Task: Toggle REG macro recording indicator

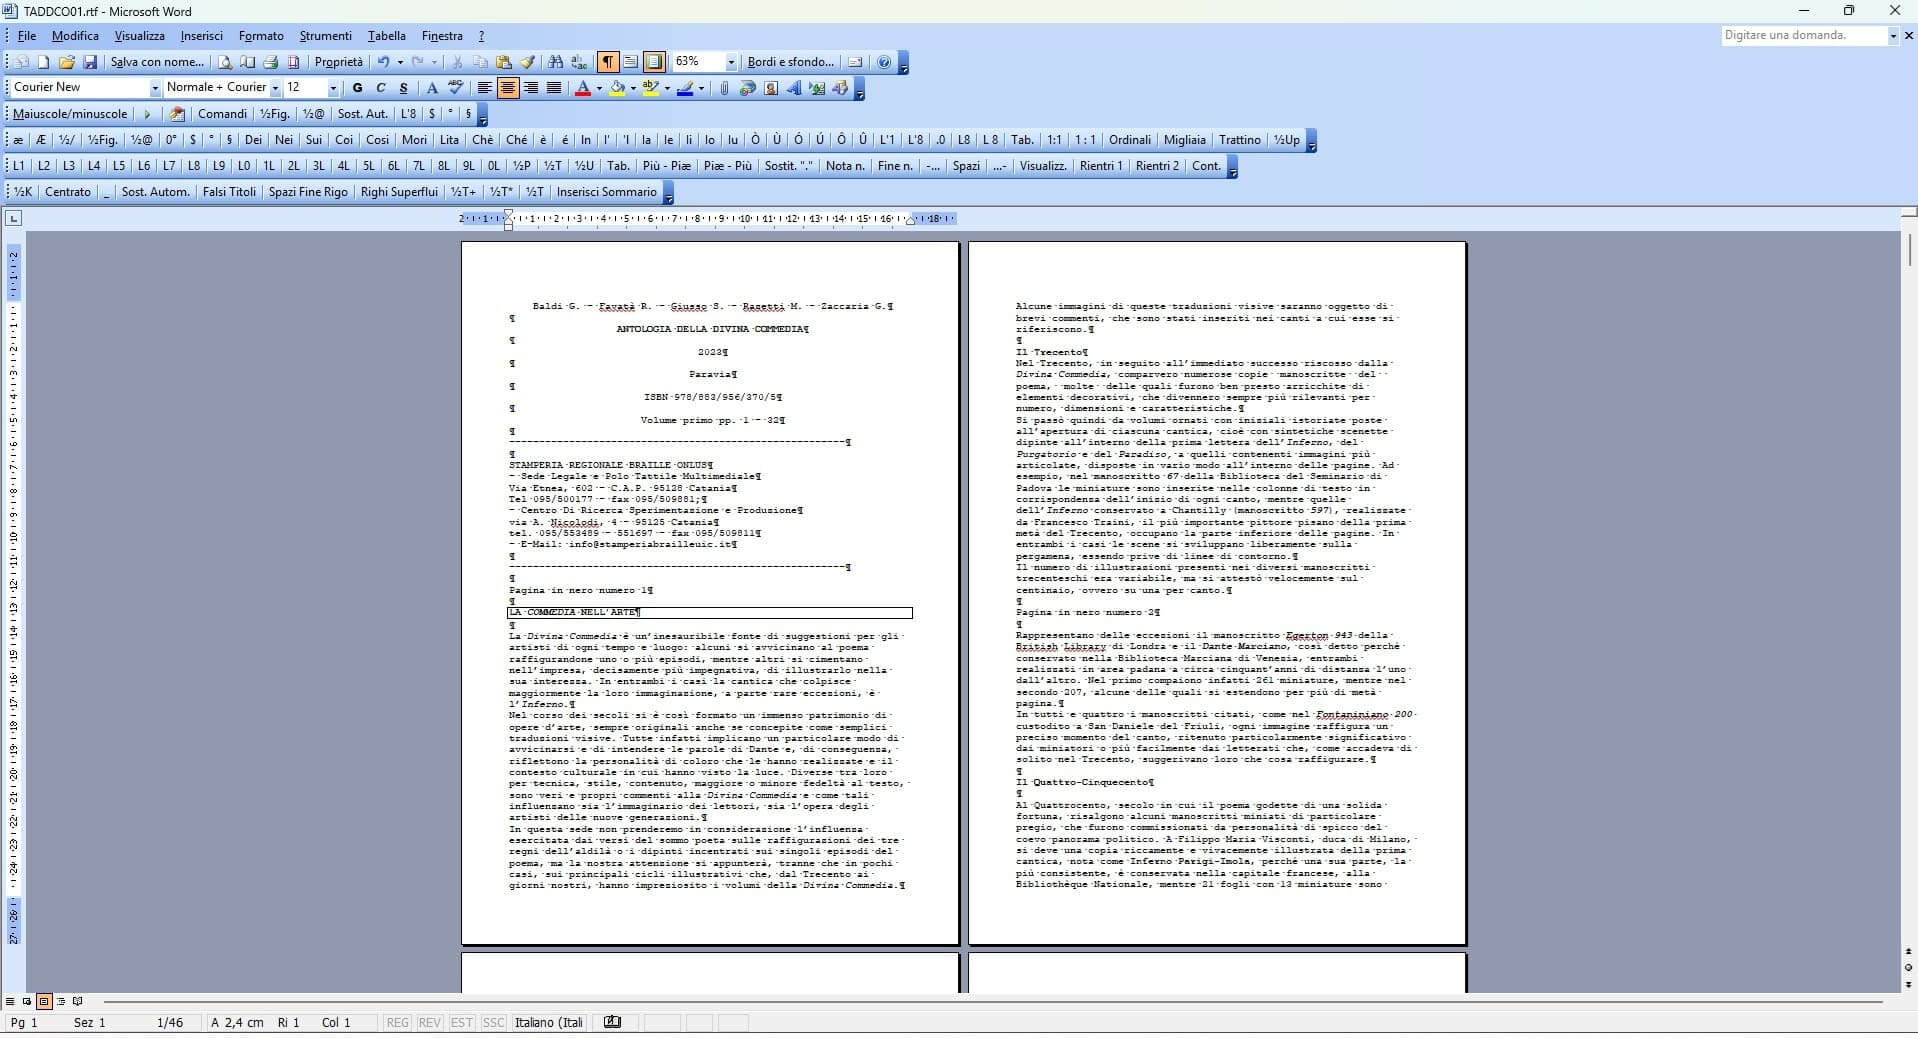Action: coord(398,1022)
